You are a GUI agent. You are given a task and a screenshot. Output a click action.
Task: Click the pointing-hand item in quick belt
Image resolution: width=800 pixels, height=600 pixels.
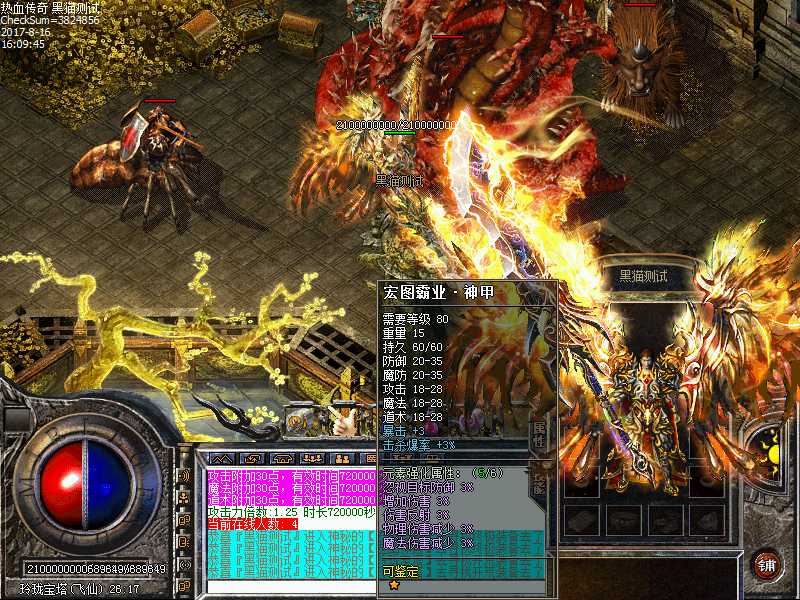(344, 419)
